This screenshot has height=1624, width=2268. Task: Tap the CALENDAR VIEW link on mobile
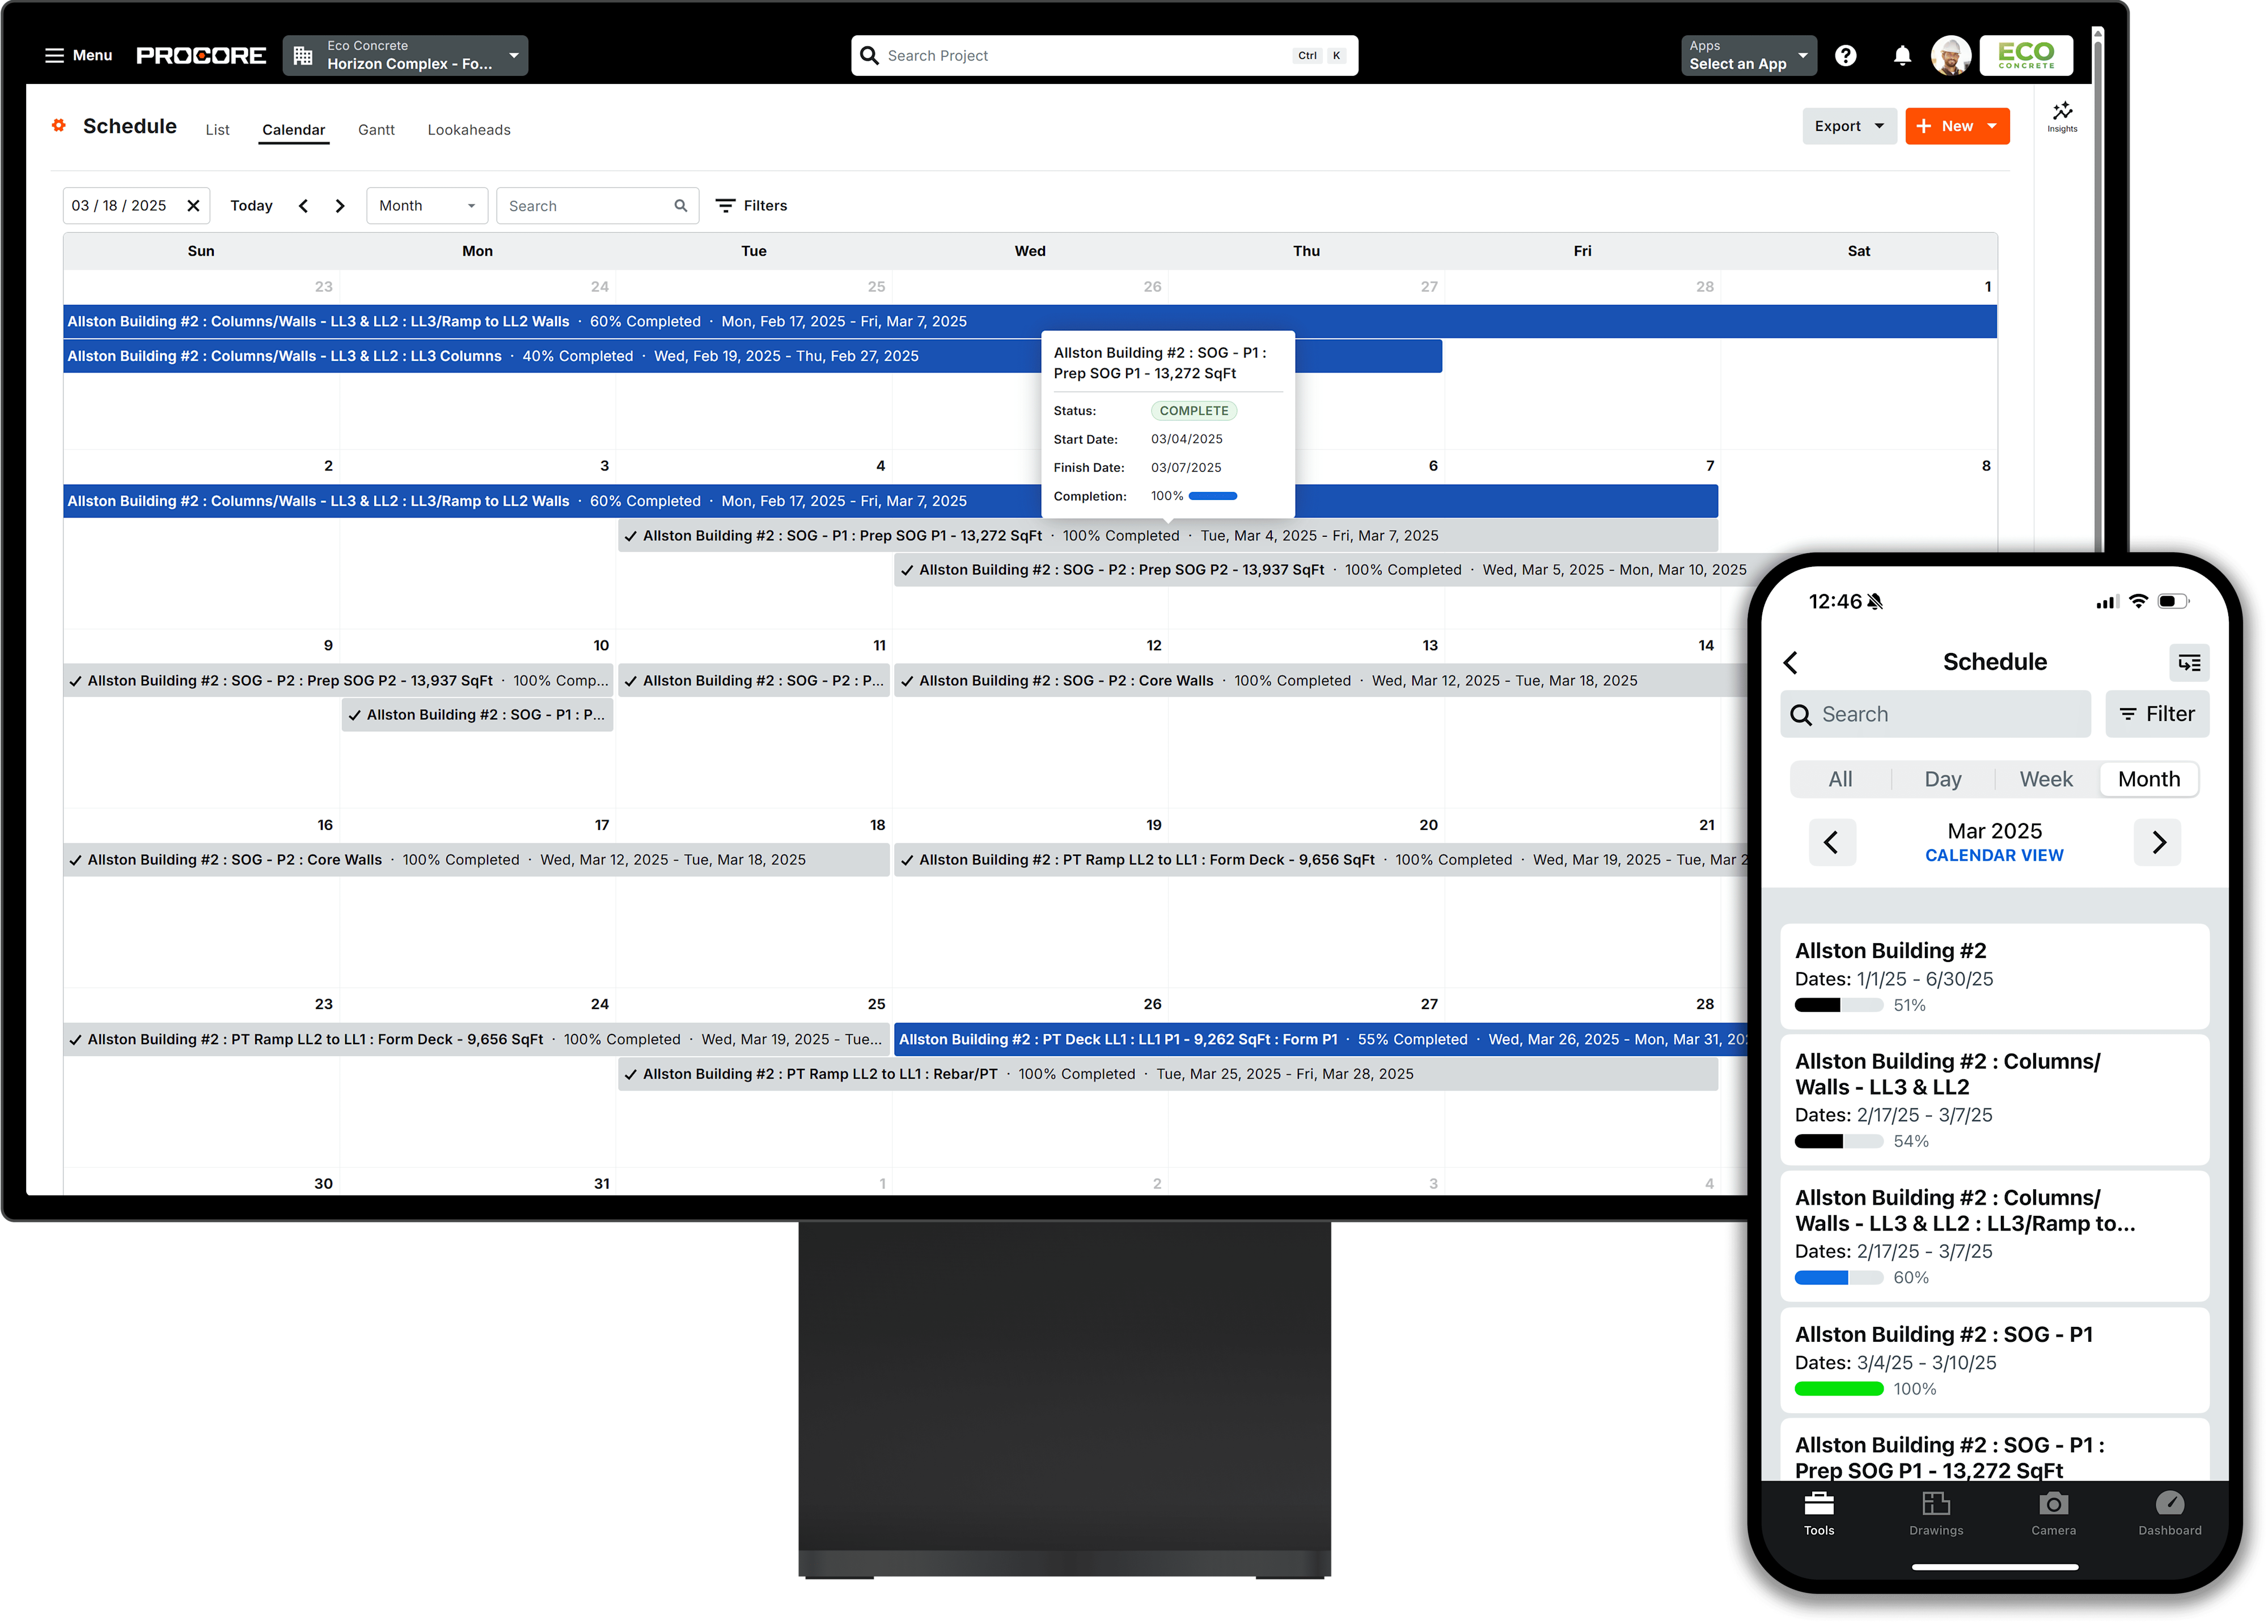[1994, 855]
